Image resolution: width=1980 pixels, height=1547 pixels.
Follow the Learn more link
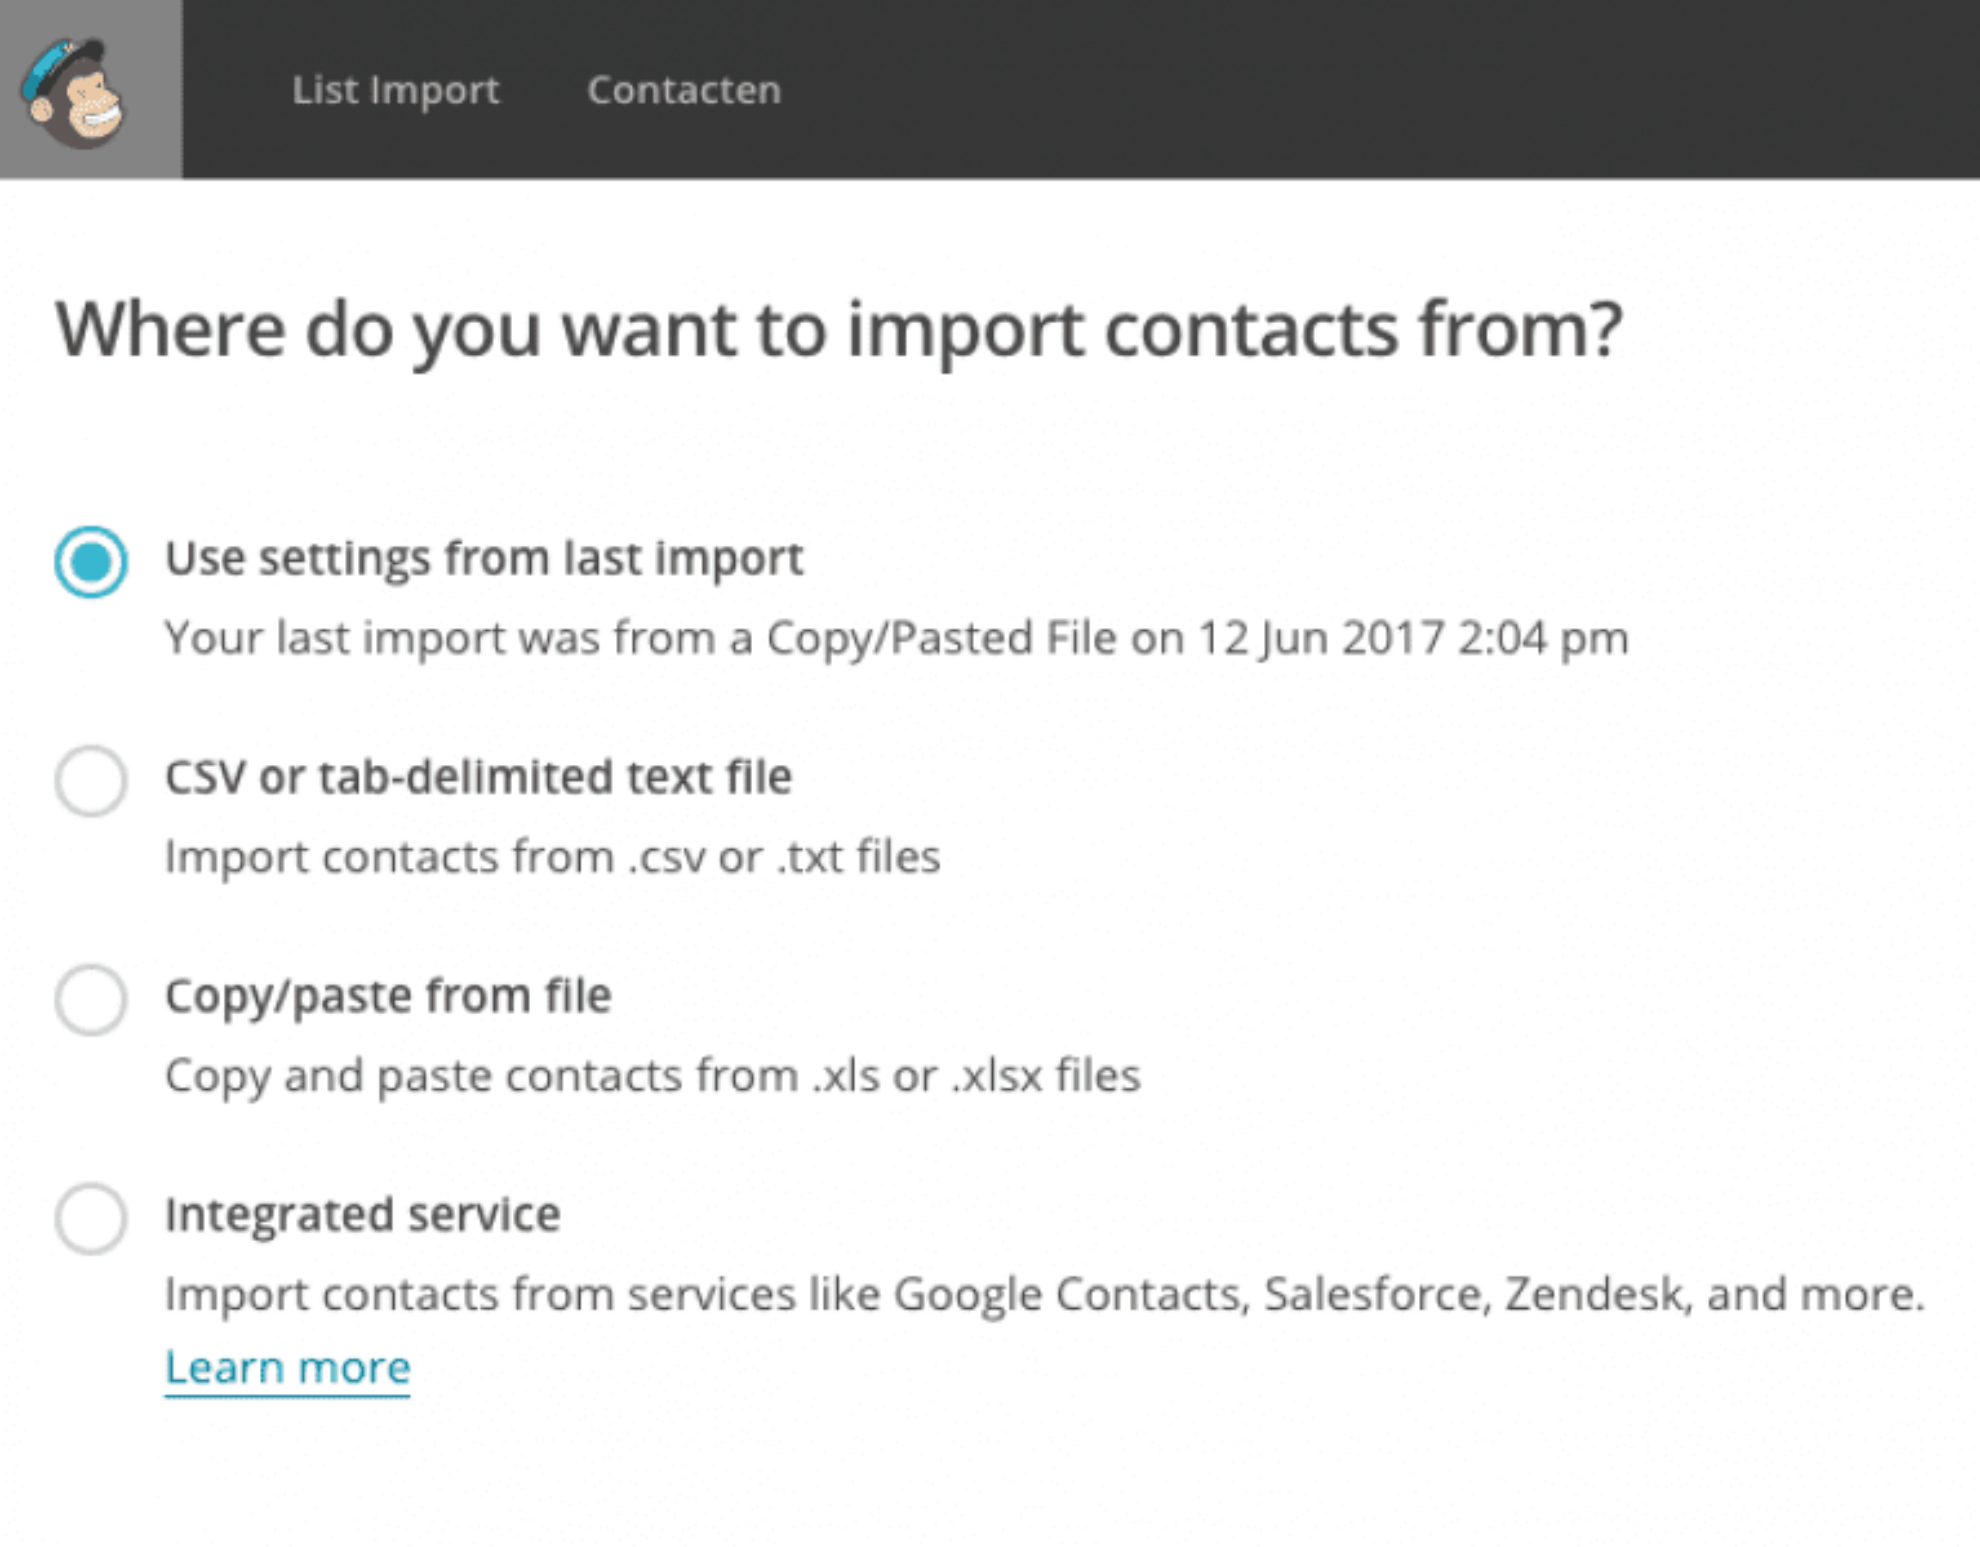tap(288, 1367)
